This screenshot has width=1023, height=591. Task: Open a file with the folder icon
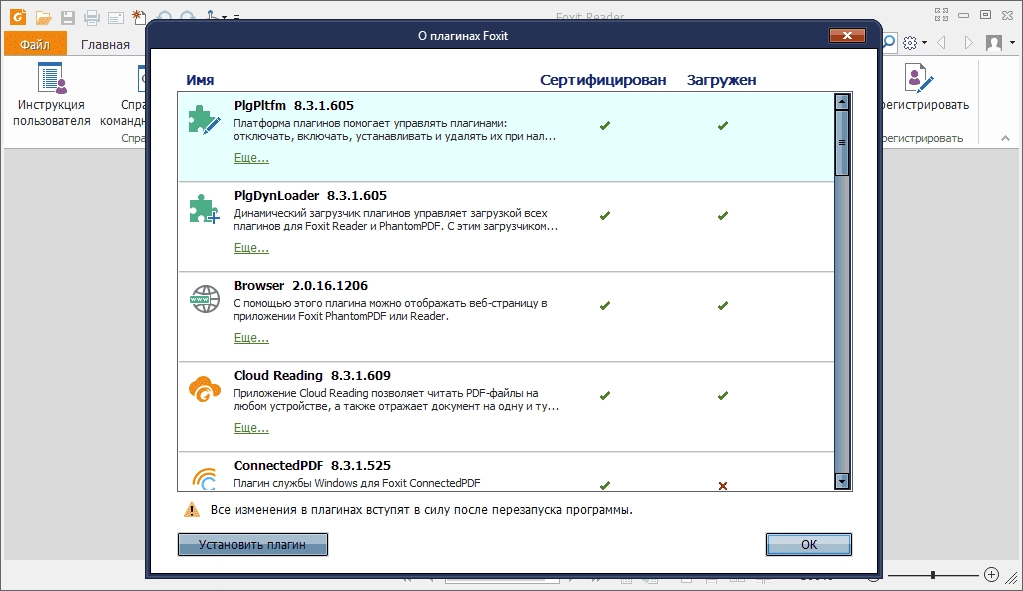(43, 18)
